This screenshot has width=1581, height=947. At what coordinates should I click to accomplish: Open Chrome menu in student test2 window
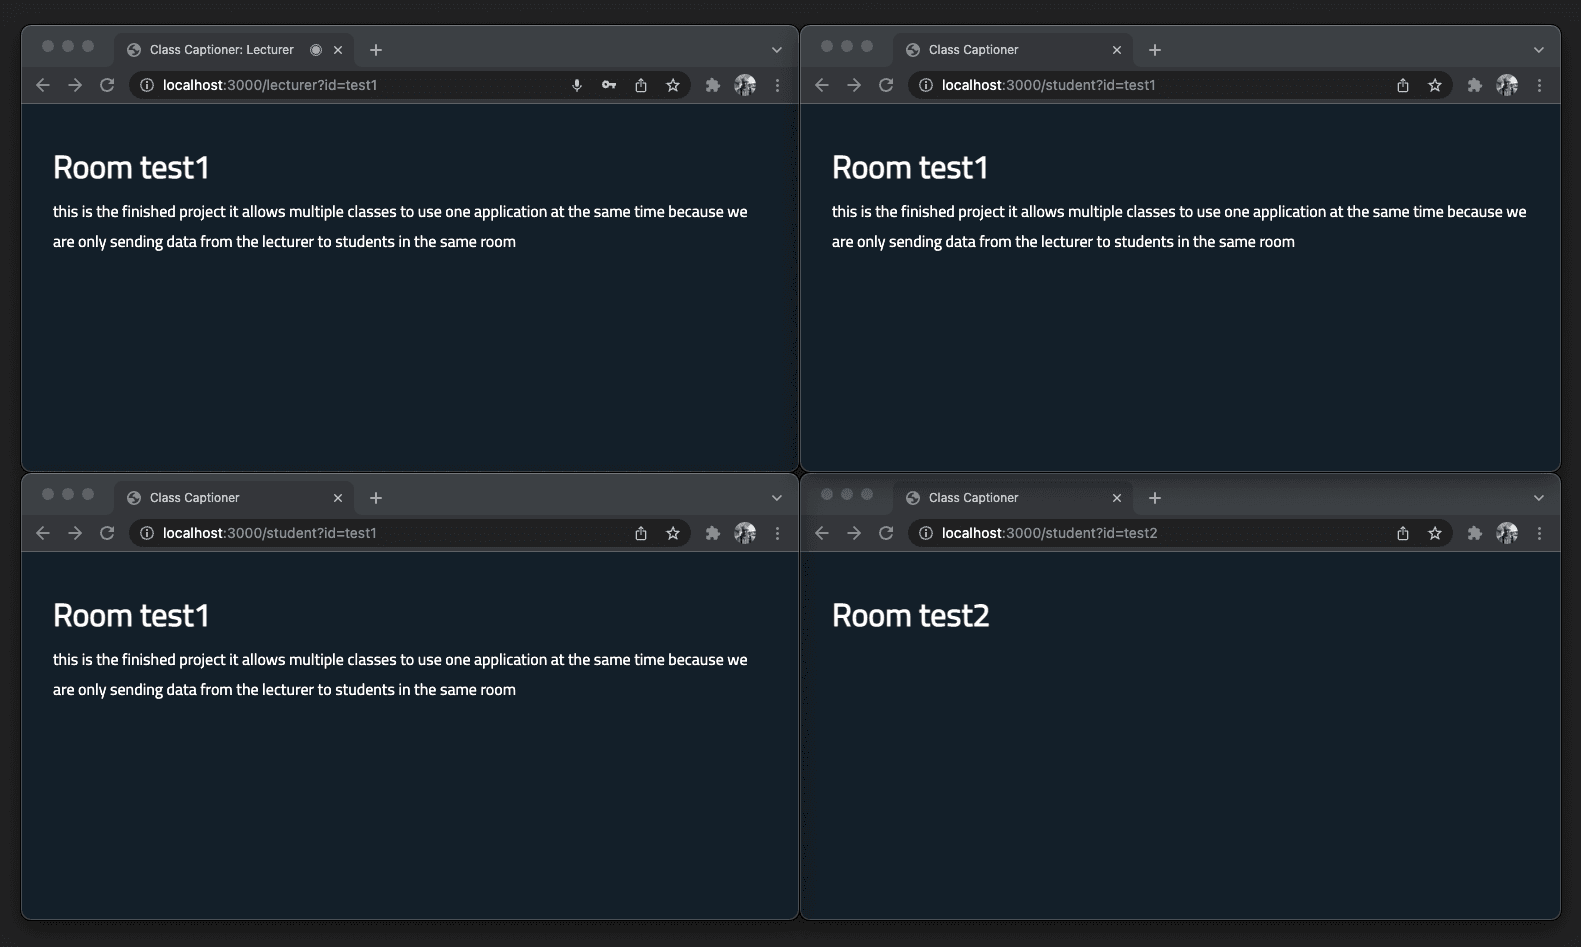[1539, 533]
